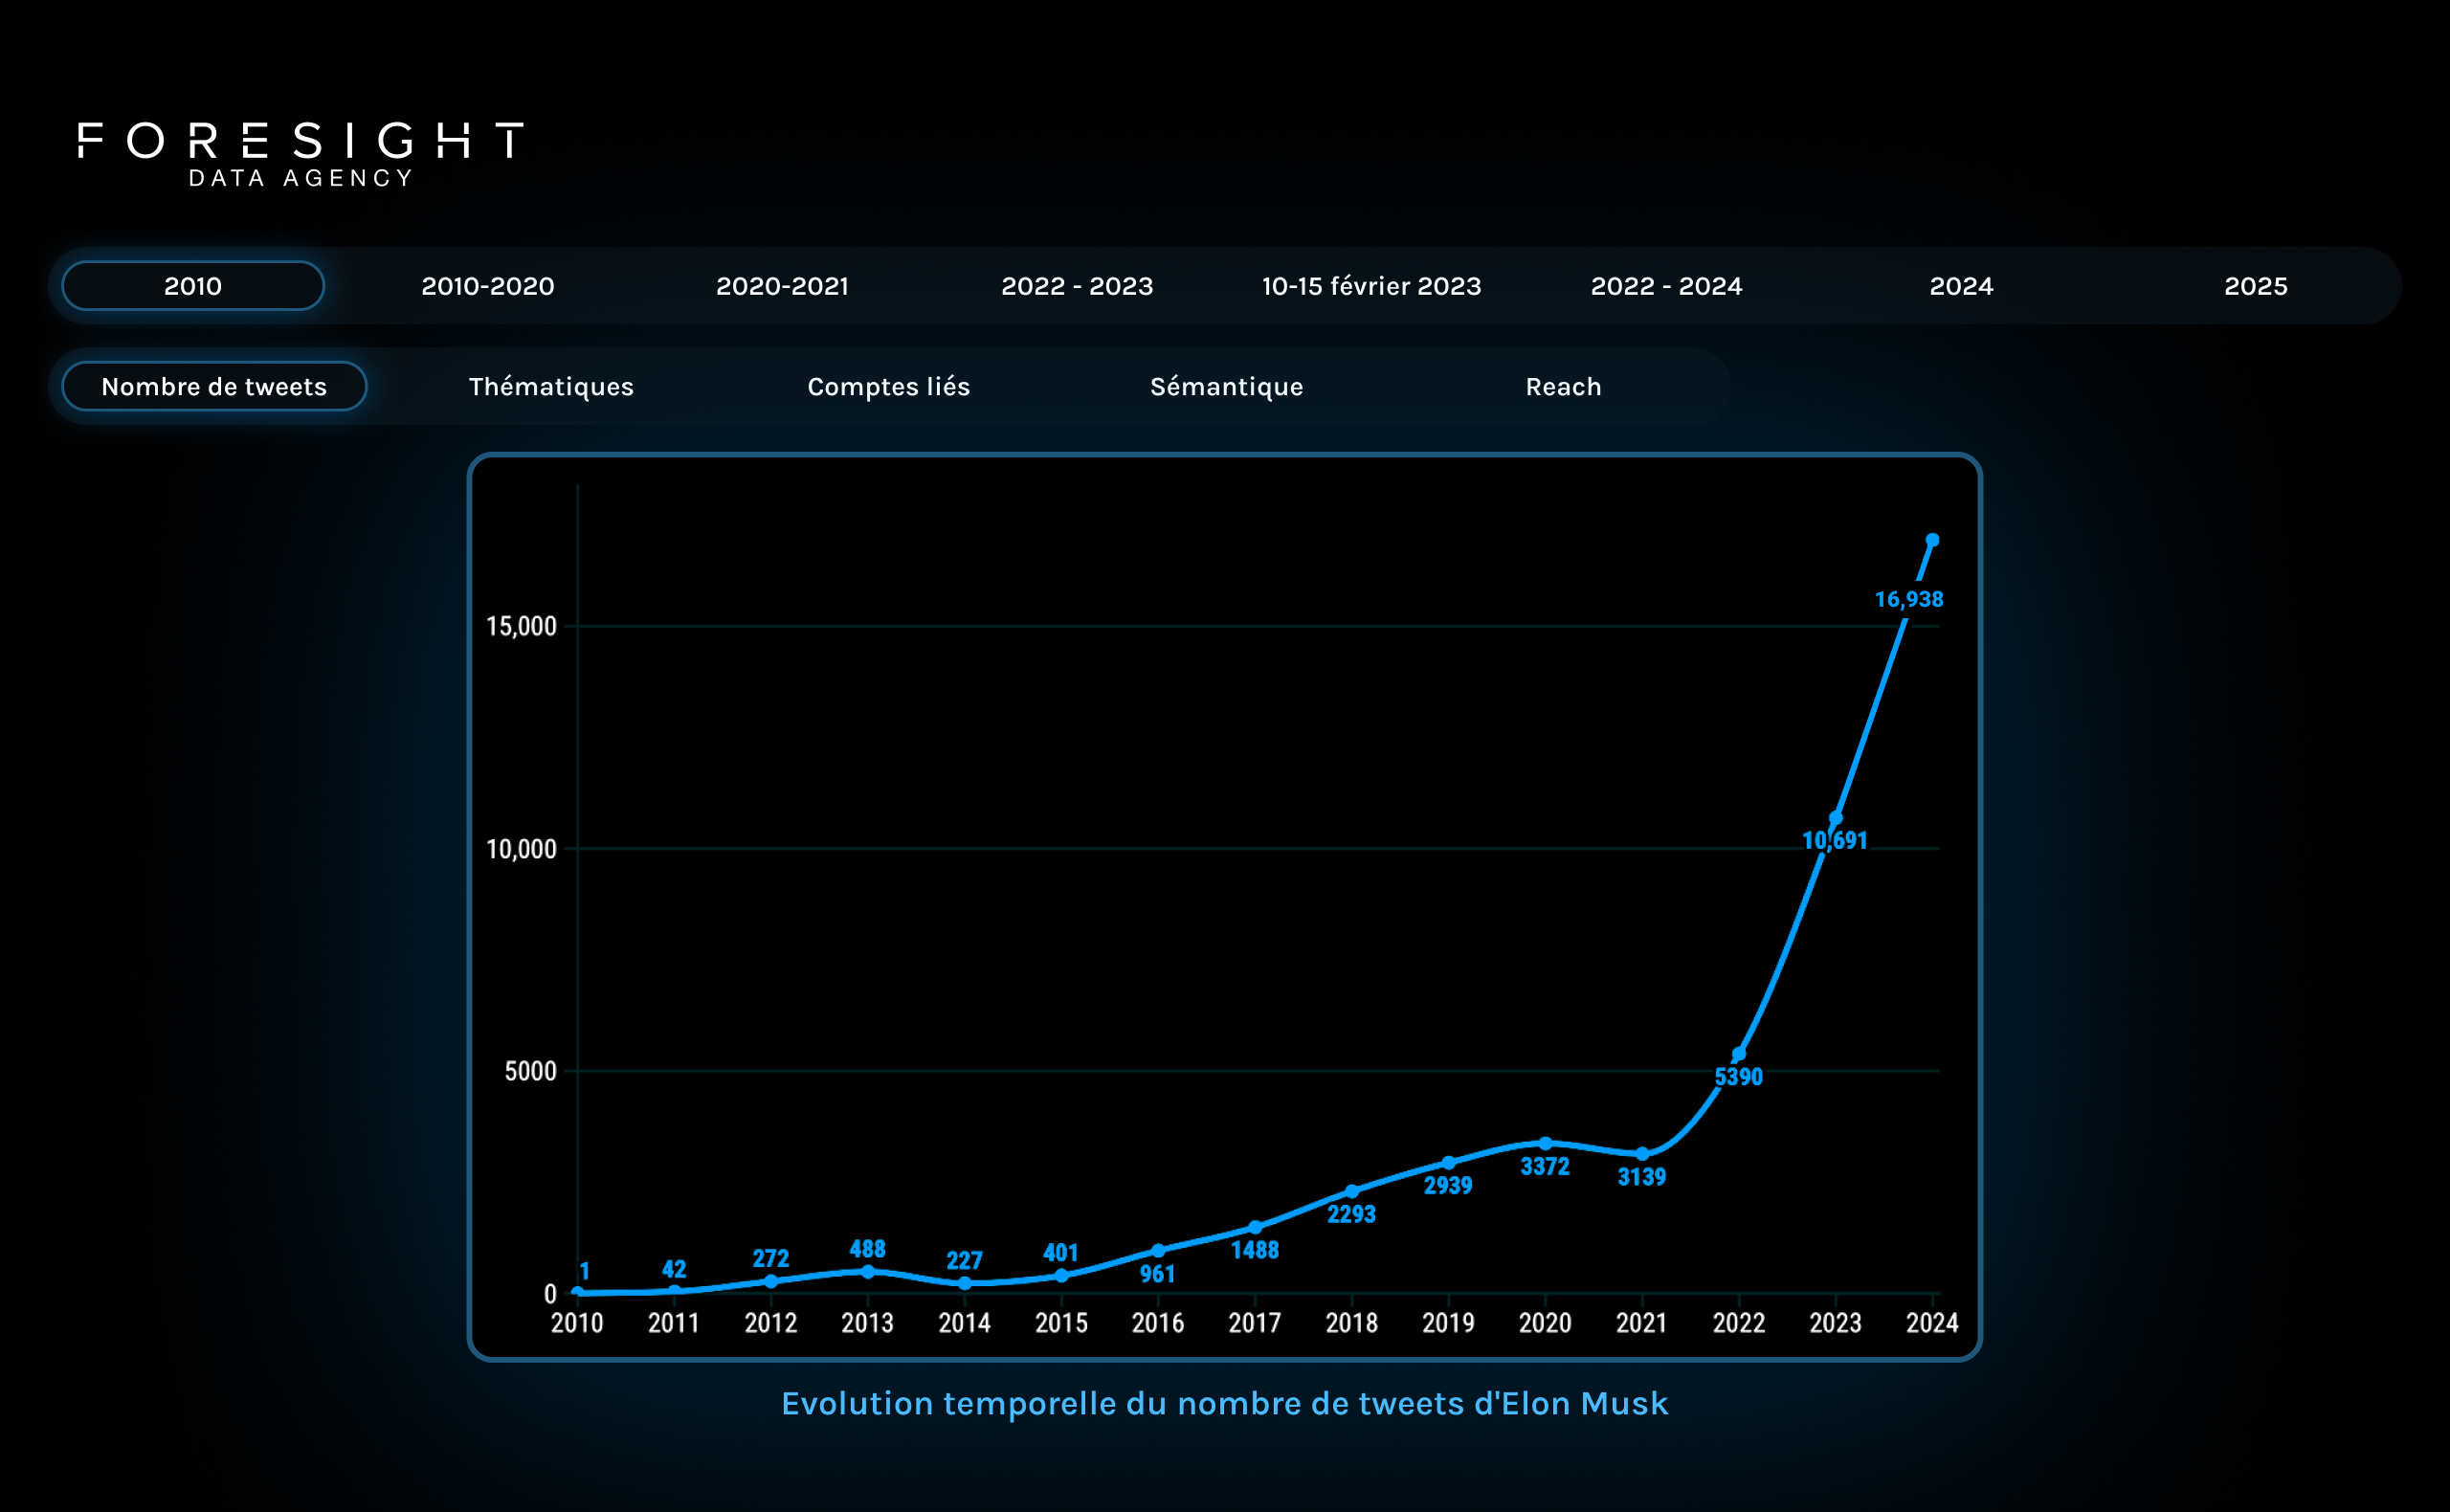Image resolution: width=2450 pixels, height=1512 pixels.
Task: Click the 2021 data point at 3139
Action: 1642,1154
